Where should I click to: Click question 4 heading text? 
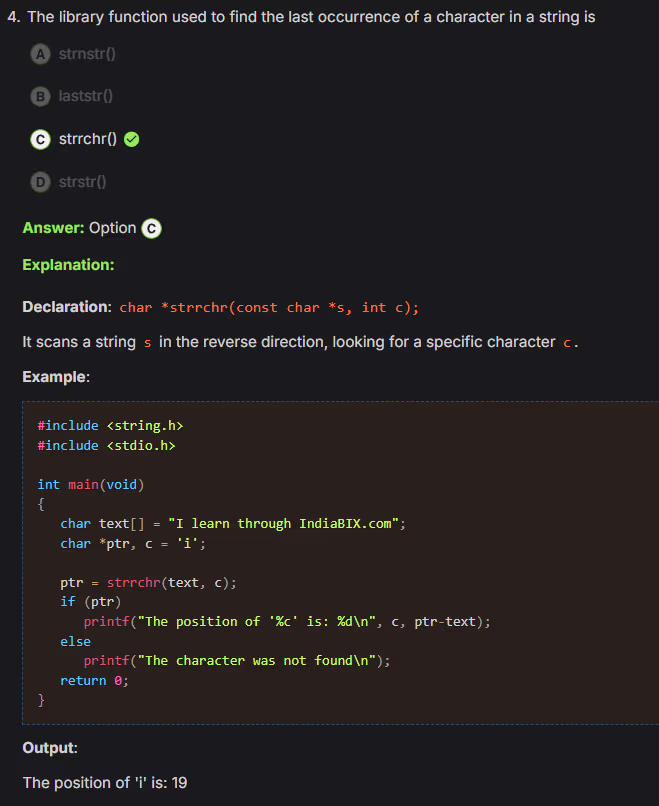pyautogui.click(x=310, y=17)
